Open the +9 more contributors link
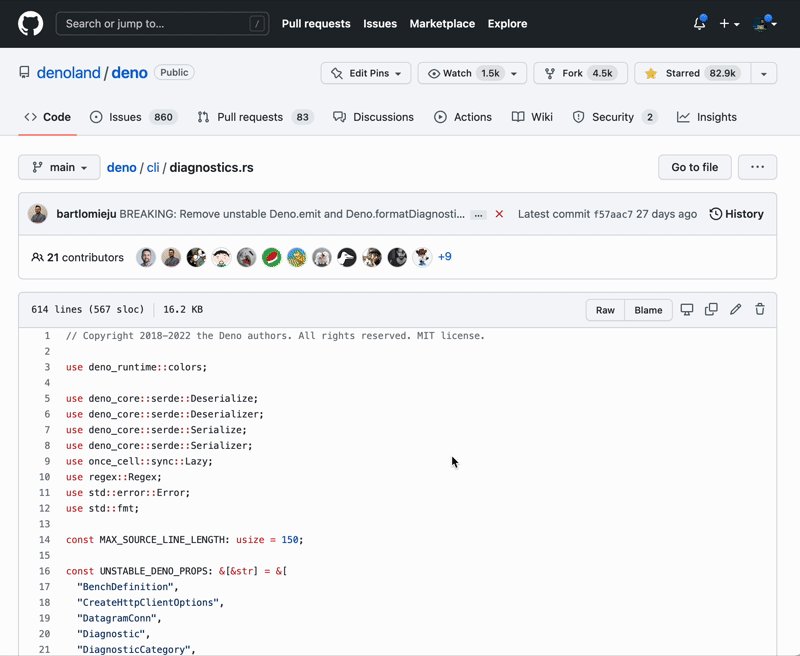 pos(444,257)
